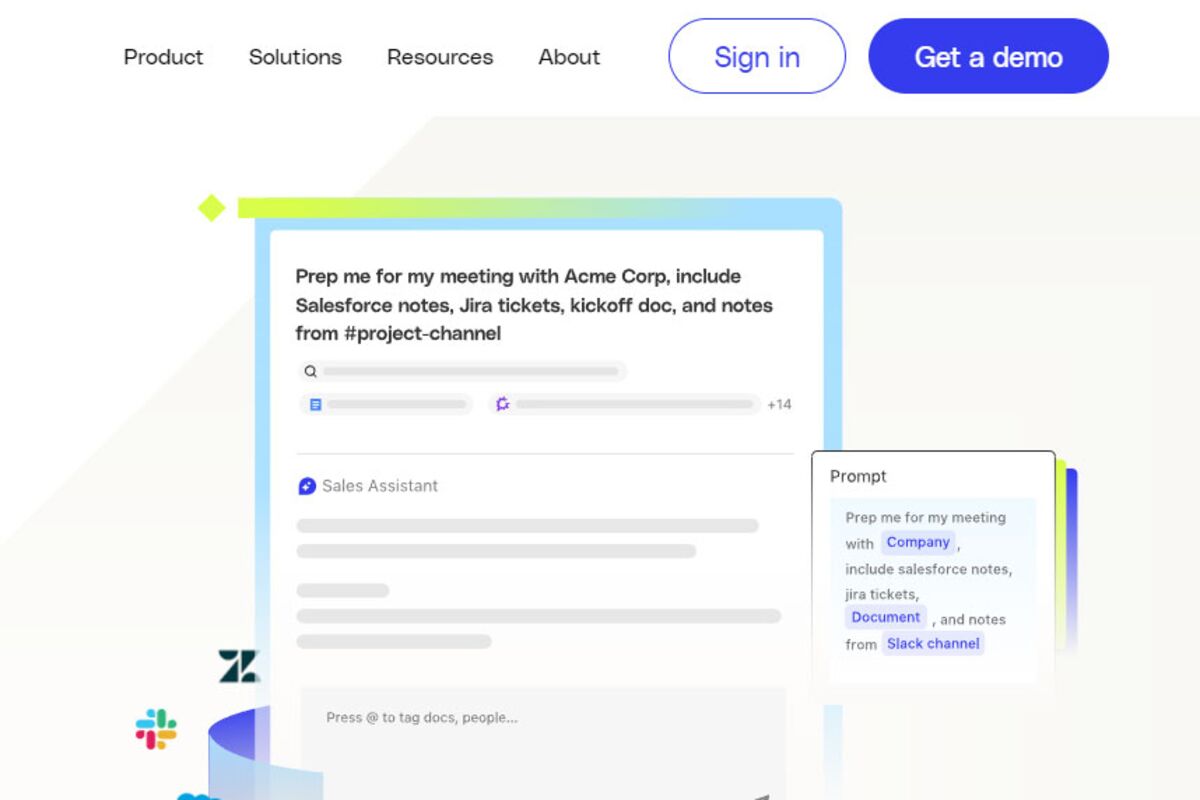The width and height of the screenshot is (1200, 800).
Task: Click the magnifying glass search icon
Action: point(311,371)
